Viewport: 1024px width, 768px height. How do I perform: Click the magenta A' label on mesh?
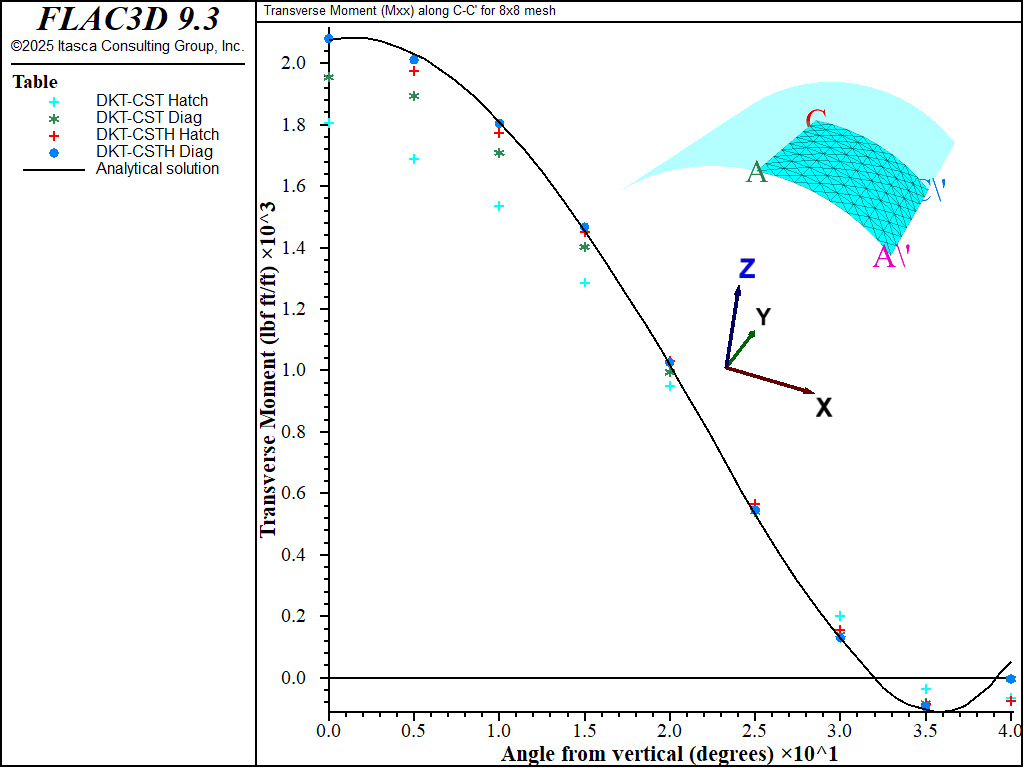click(891, 258)
